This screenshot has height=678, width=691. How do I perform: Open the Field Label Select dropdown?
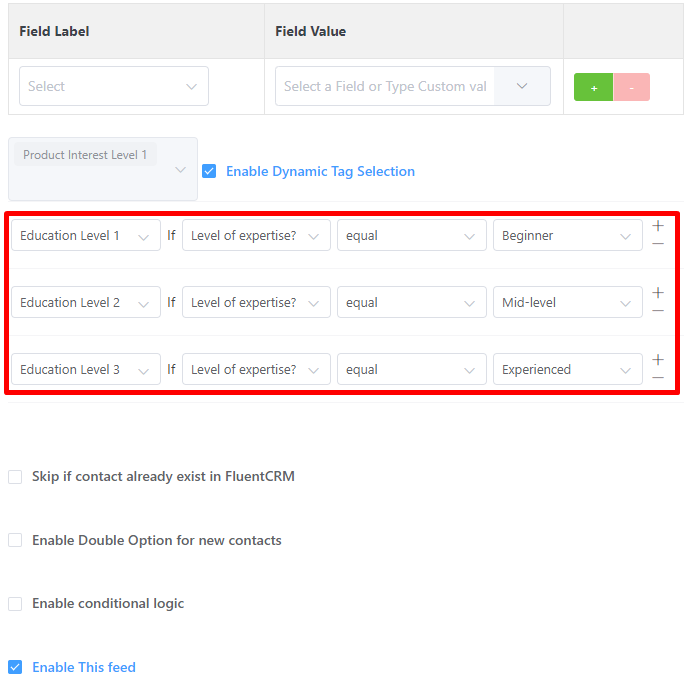pyautogui.click(x=113, y=86)
